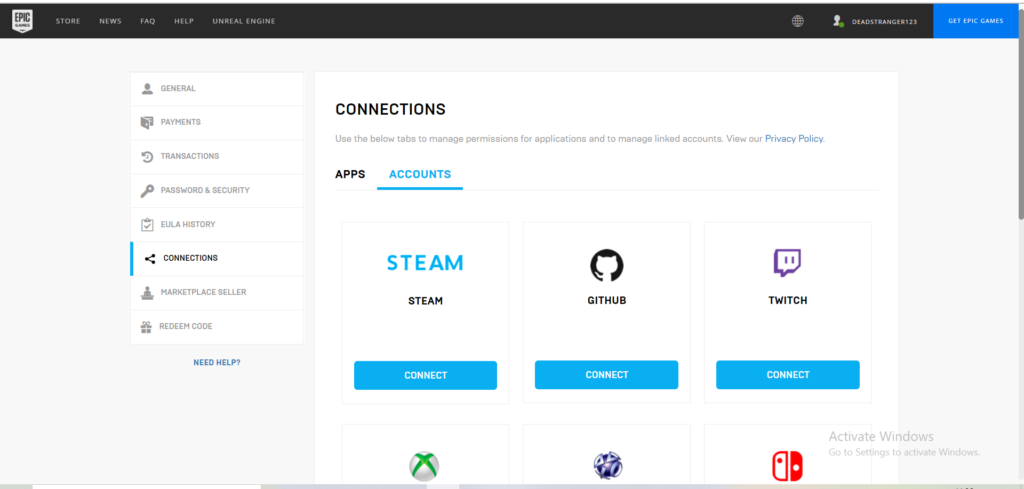Open the DEADSTRANGER123 account name
Viewport: 1024px width, 489px height.
coord(884,22)
